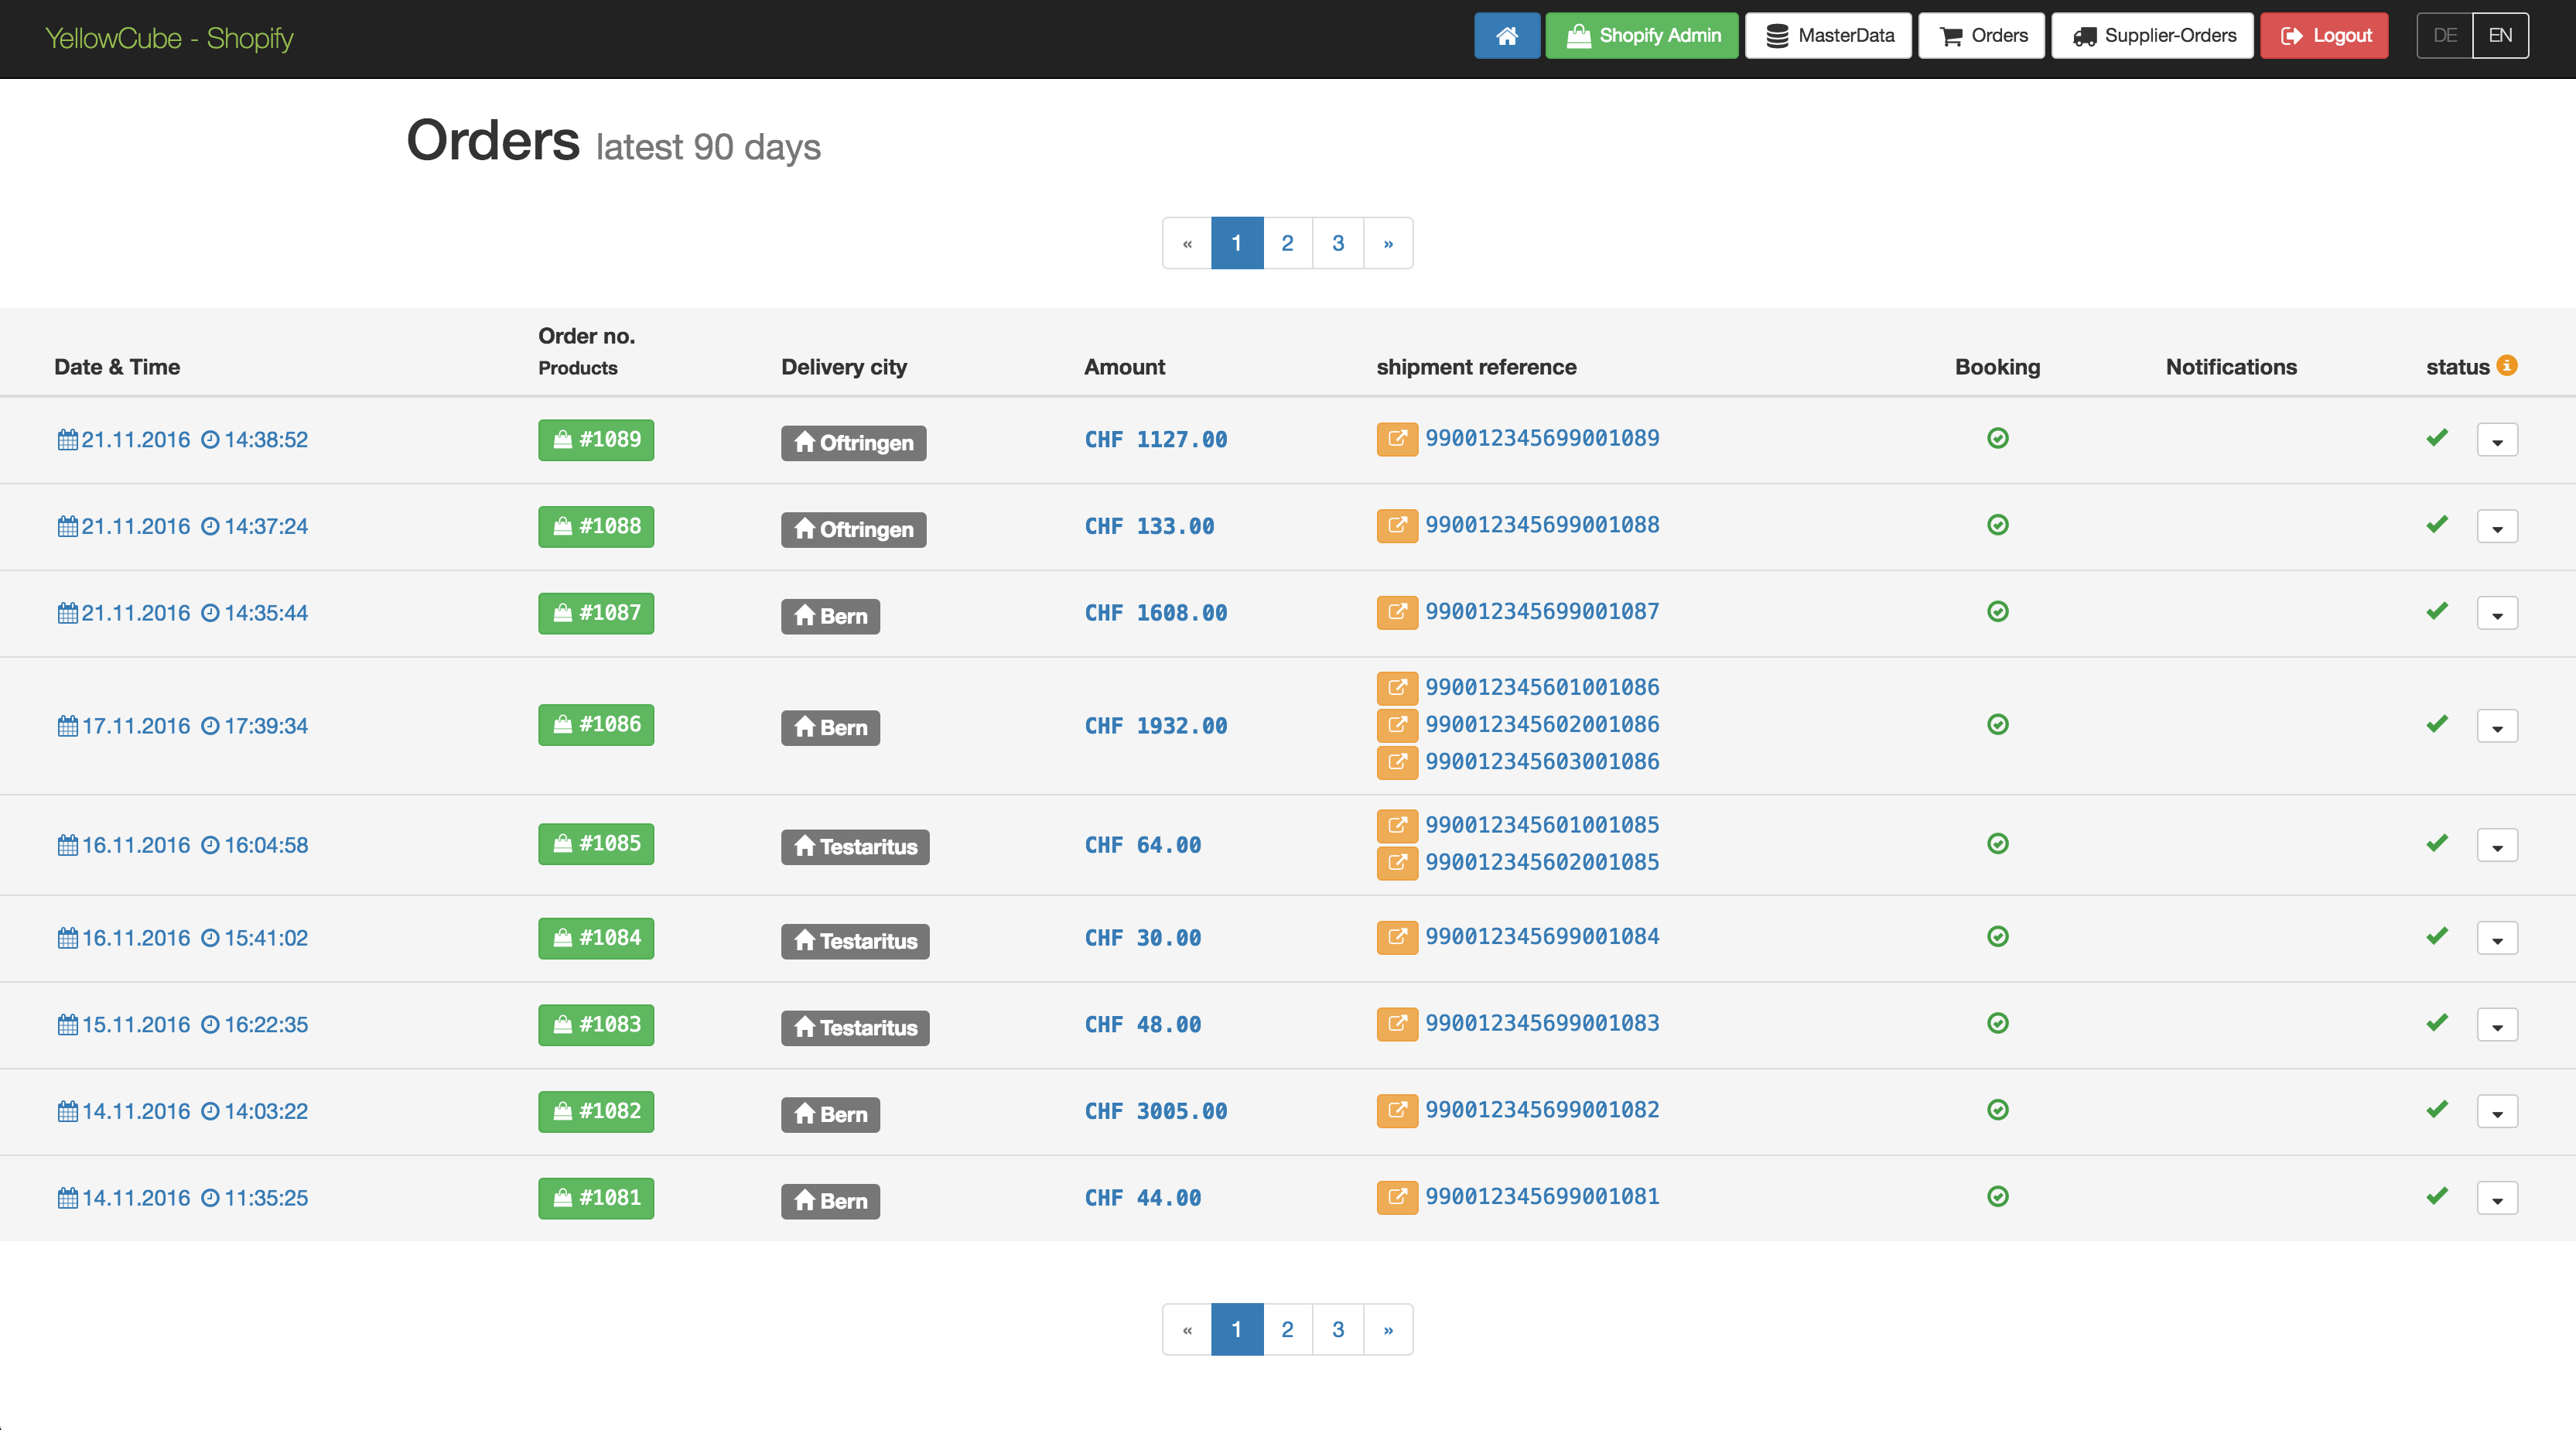Select the EN language option

coord(2501,35)
